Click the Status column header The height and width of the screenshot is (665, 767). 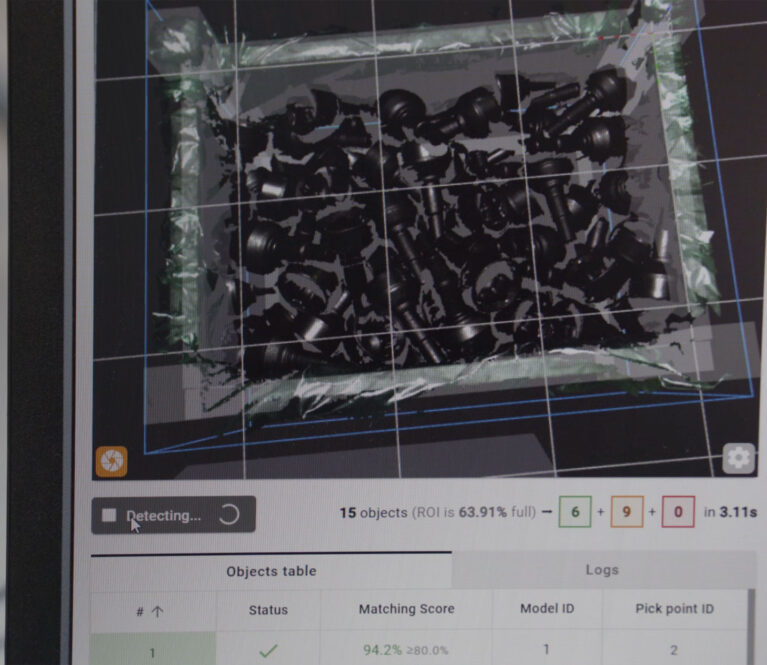[x=268, y=610]
